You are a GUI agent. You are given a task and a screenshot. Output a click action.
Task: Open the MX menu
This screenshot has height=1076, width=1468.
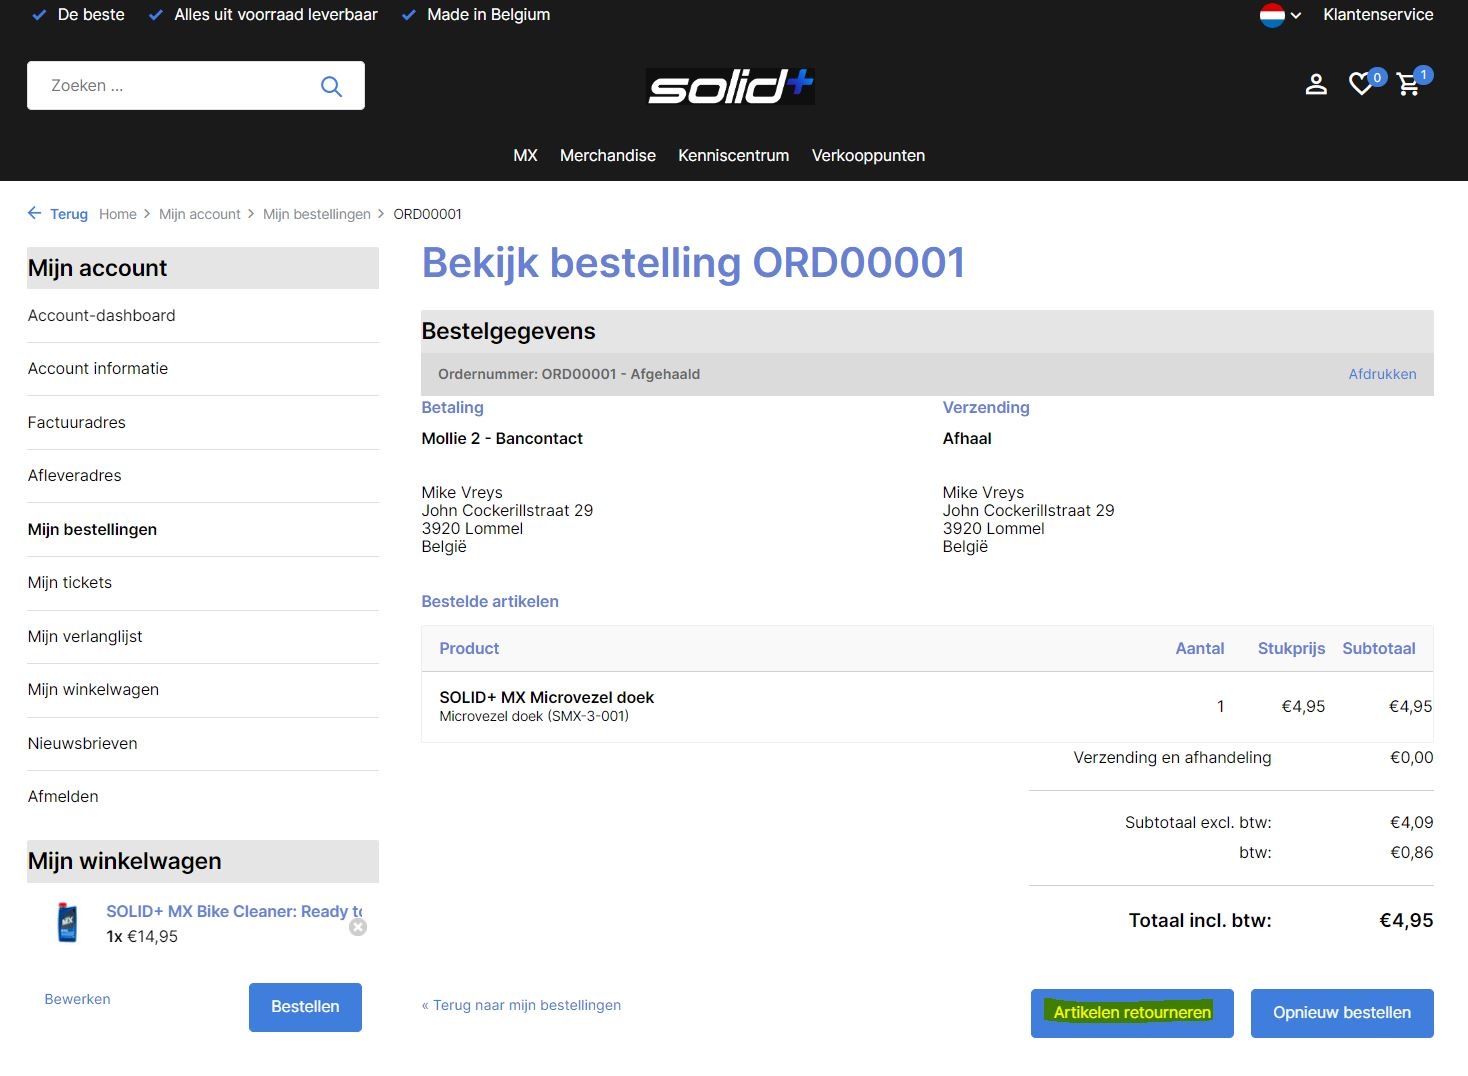(x=525, y=156)
